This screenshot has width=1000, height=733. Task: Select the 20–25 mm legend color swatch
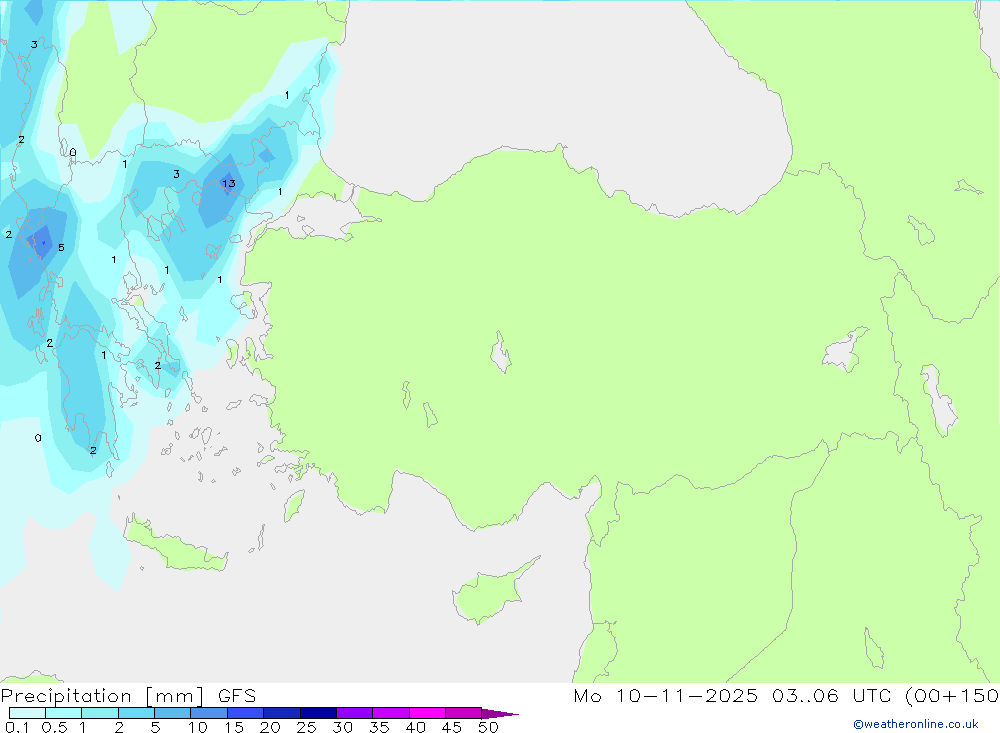pos(282,713)
